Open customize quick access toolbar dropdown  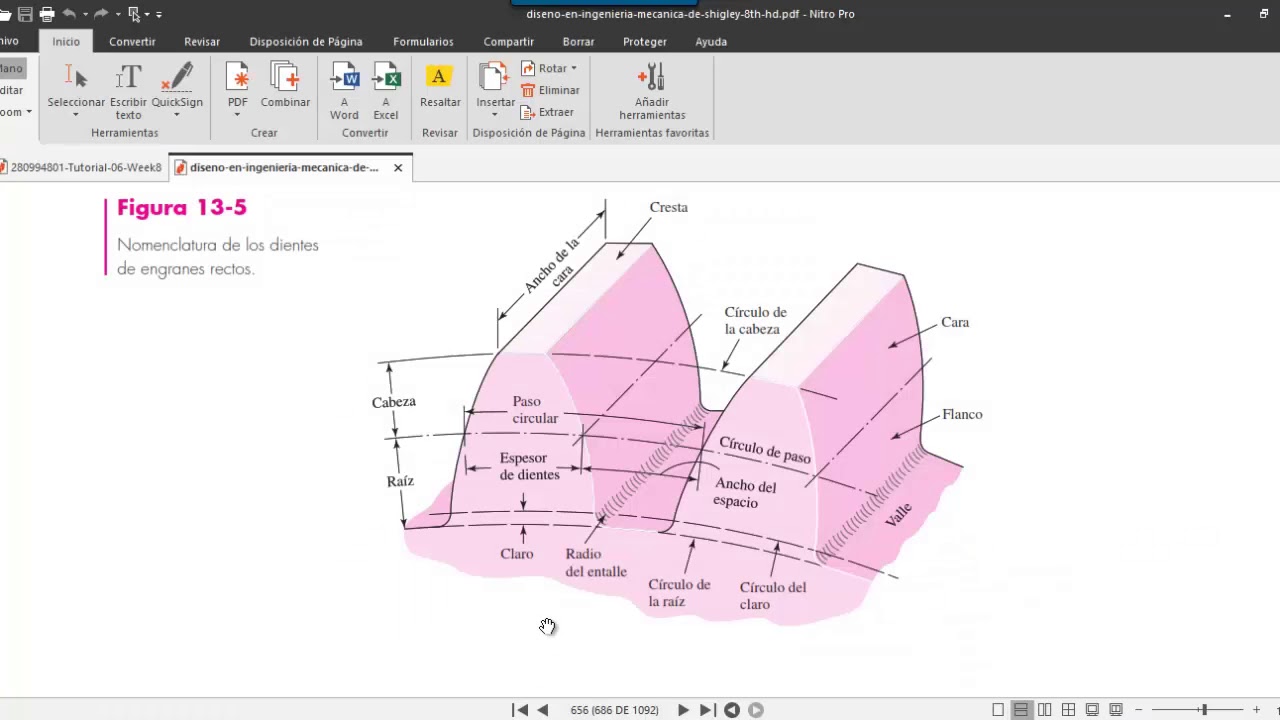click(x=159, y=15)
